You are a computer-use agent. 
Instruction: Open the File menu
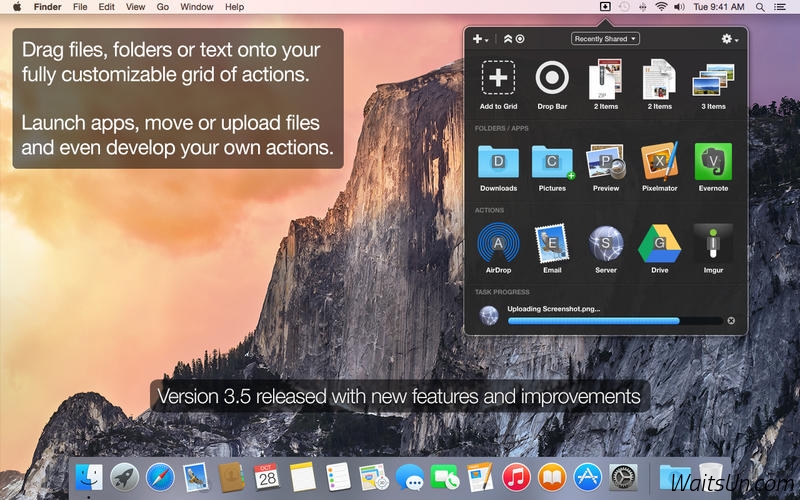[80, 7]
